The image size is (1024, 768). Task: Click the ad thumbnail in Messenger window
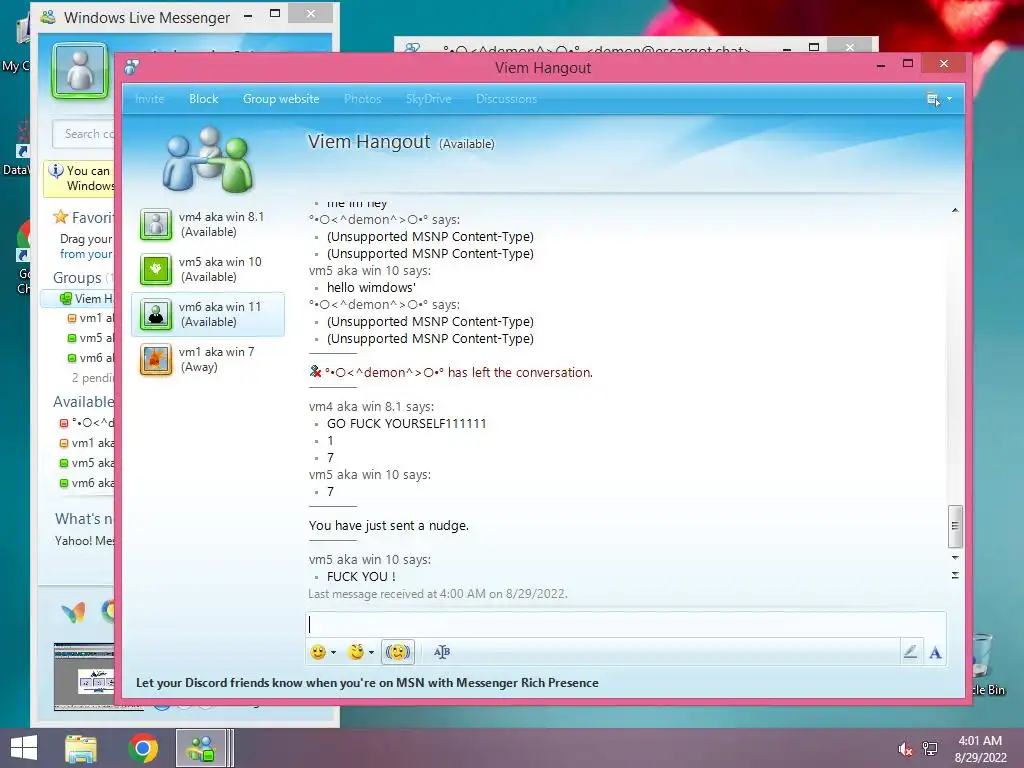84,677
